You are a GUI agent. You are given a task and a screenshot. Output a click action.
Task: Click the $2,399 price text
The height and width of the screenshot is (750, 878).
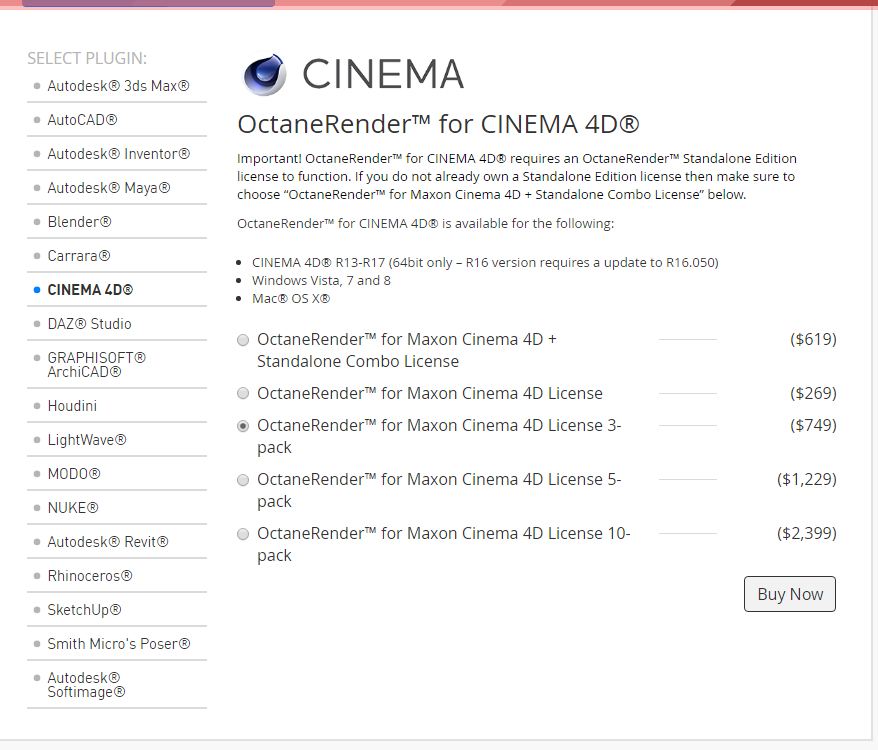(x=807, y=533)
